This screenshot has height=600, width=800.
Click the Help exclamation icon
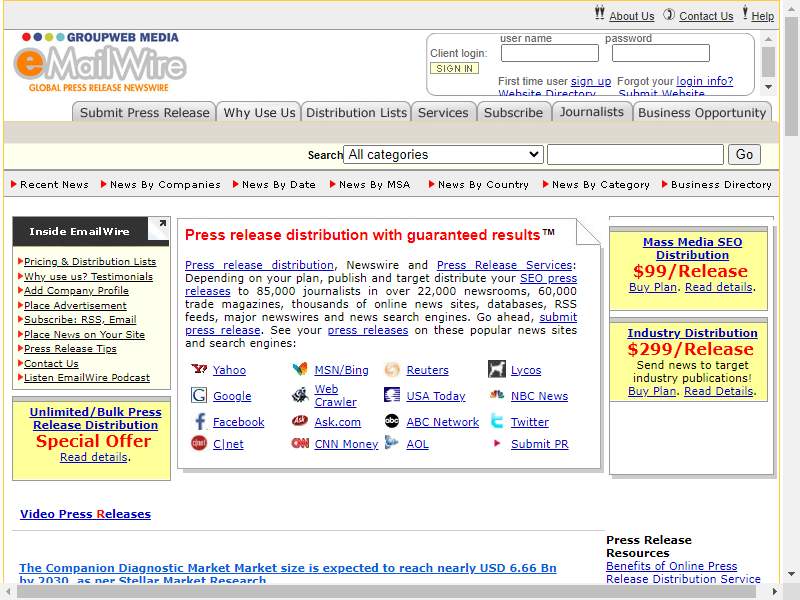(745, 12)
